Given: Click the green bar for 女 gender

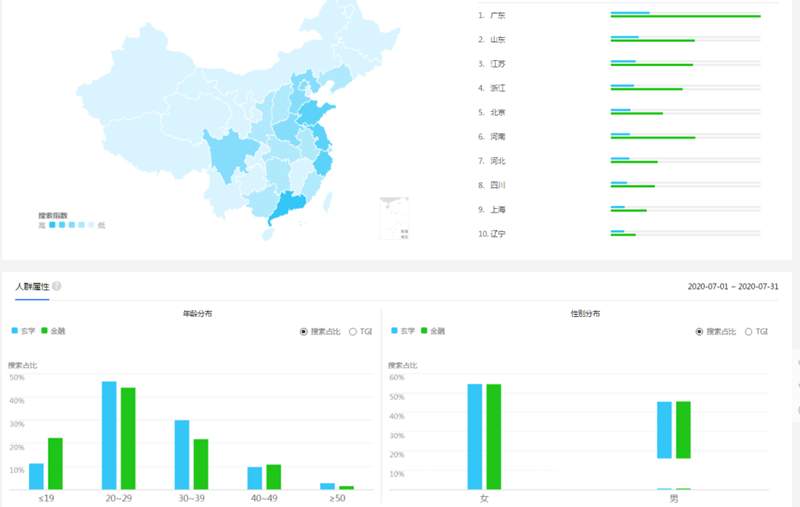Looking at the screenshot, I should (x=494, y=437).
